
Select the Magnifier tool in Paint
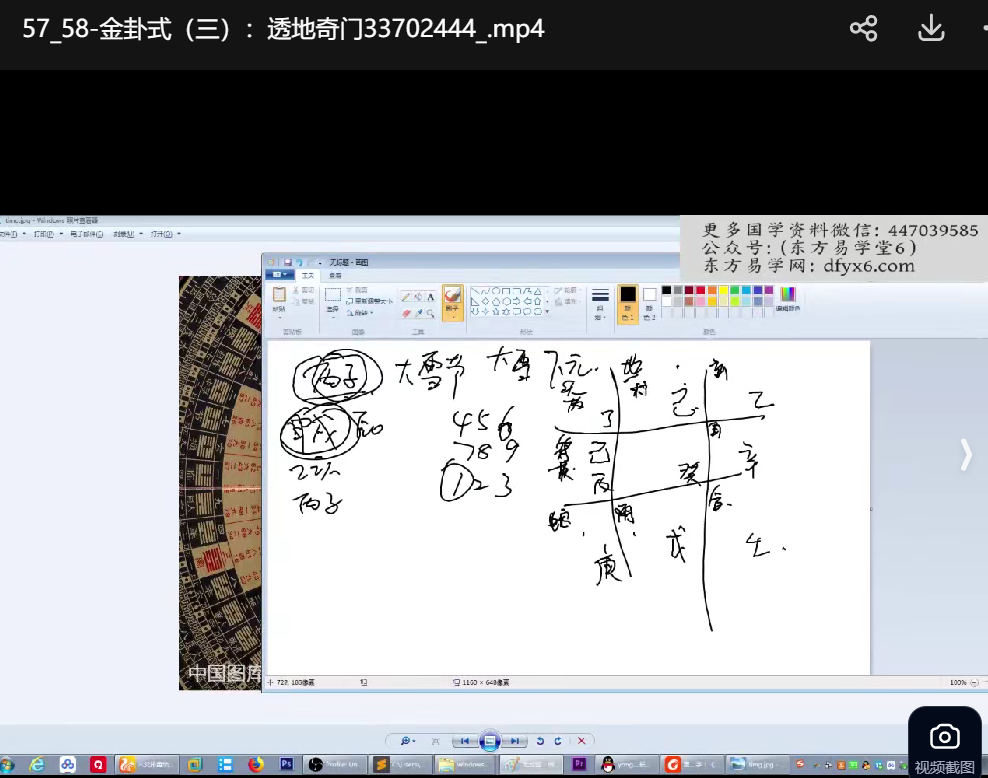pyautogui.click(x=430, y=313)
